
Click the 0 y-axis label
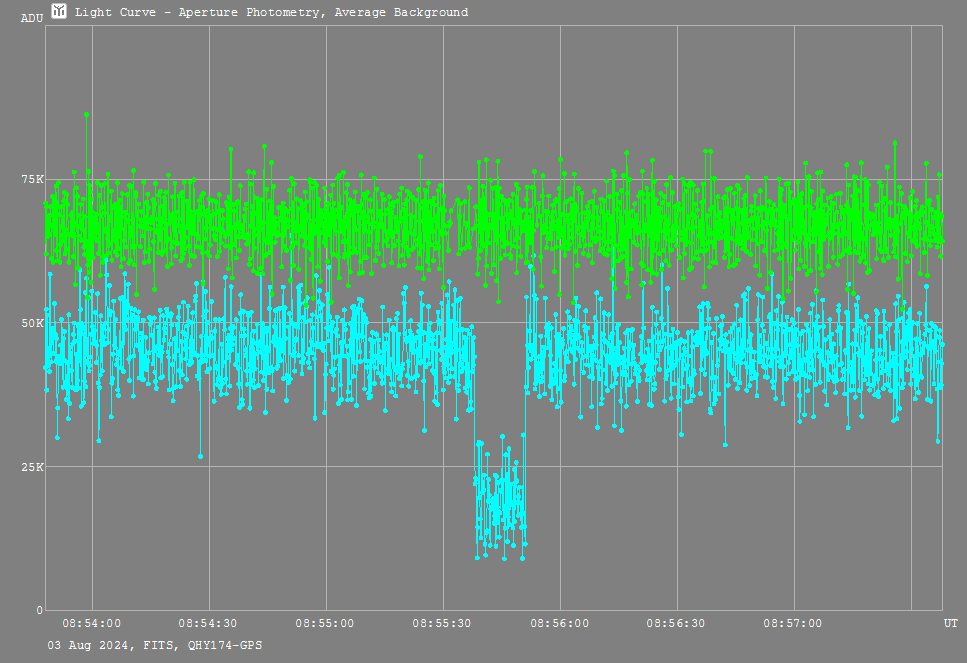(40, 611)
